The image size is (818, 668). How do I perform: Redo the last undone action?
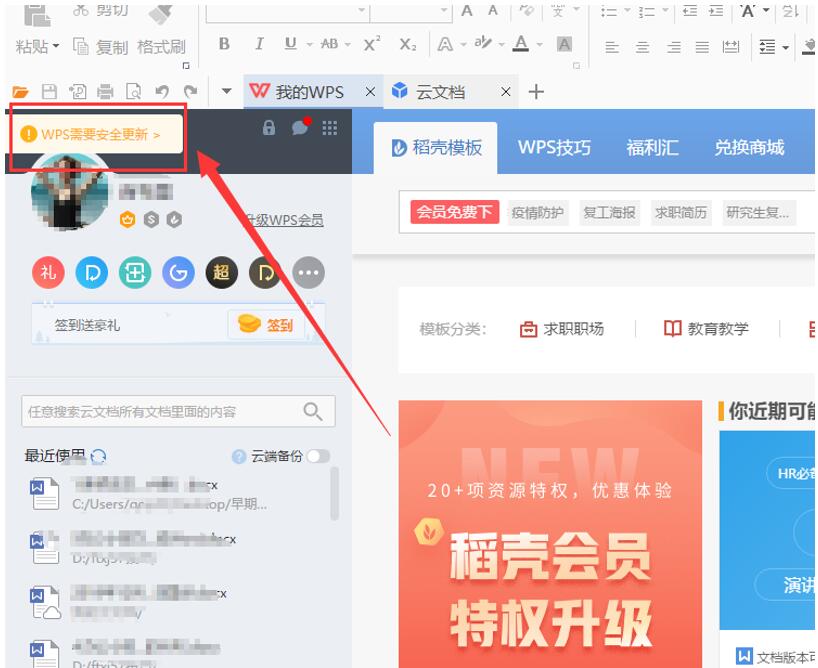coord(190,92)
